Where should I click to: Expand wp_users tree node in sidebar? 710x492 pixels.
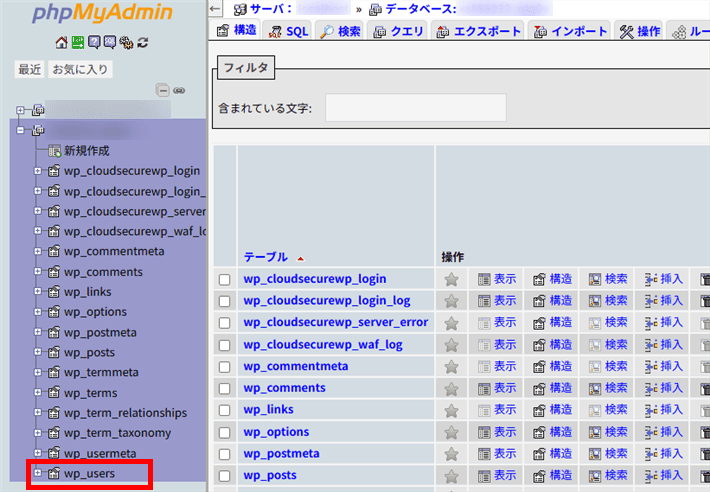(38, 473)
